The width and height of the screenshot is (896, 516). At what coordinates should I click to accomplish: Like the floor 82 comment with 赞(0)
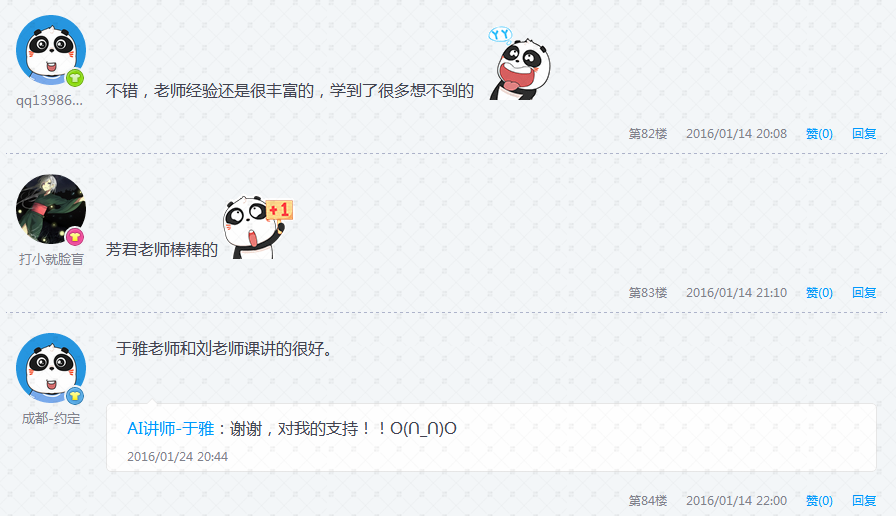tap(819, 134)
